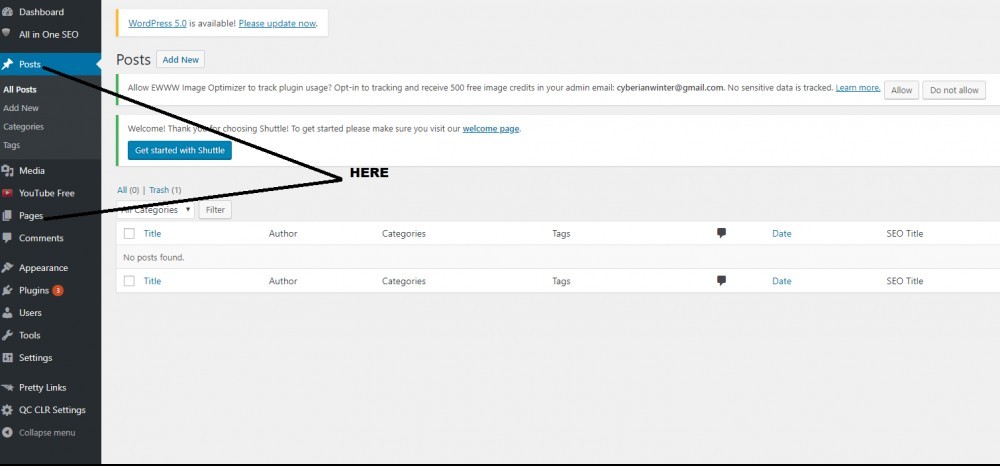Open Appearance menu item

point(43,268)
